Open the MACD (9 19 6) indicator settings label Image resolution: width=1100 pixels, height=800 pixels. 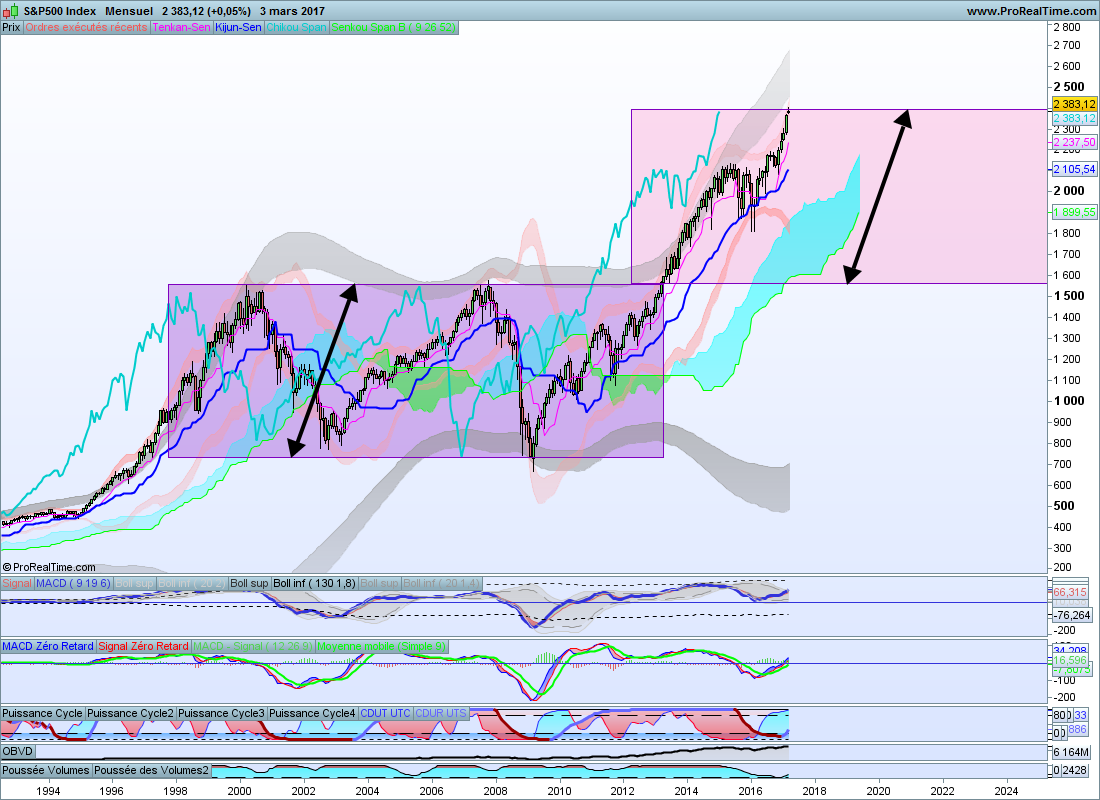(x=73, y=583)
